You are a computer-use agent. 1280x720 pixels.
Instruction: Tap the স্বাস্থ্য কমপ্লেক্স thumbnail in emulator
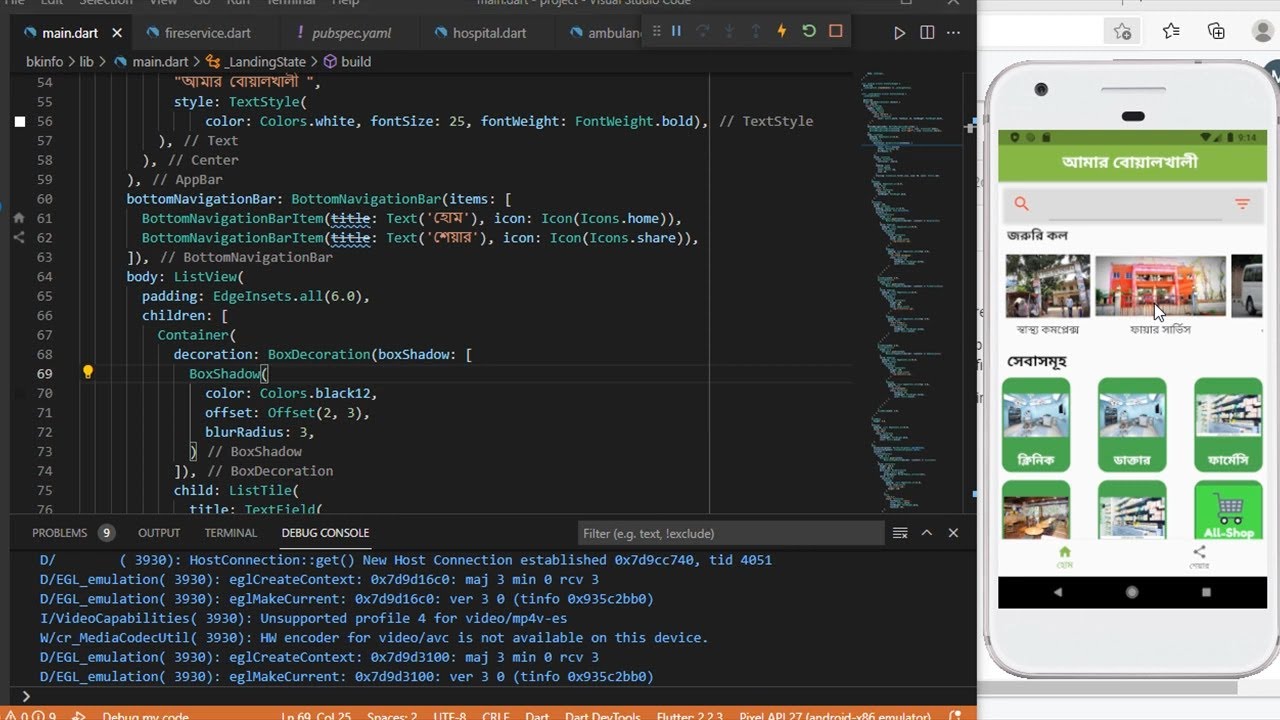(x=1047, y=286)
